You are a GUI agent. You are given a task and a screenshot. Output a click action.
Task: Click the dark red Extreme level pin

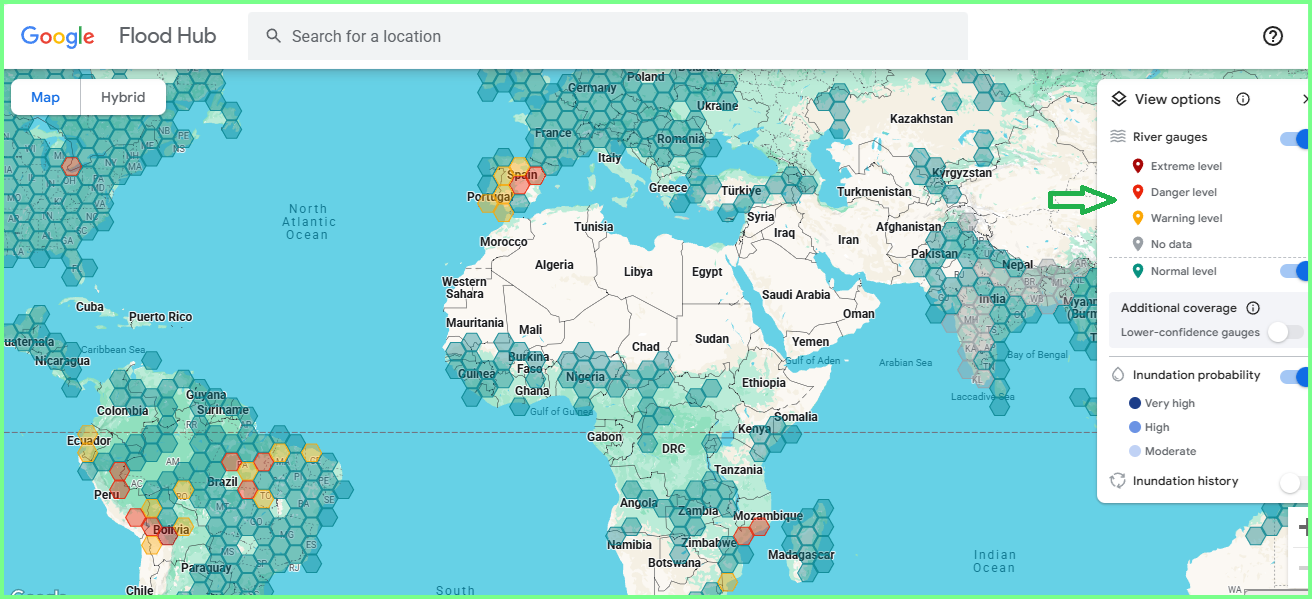1137,166
